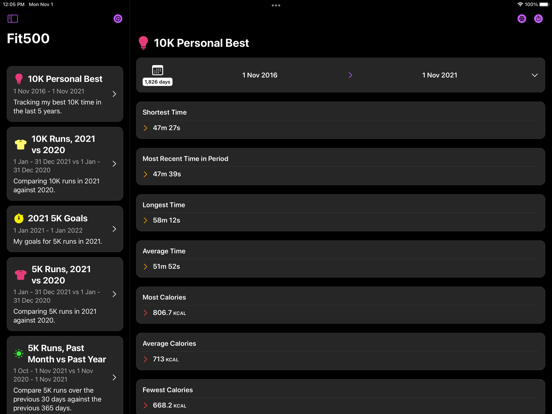
Task: Click the Average Calories label
Action: (169, 343)
